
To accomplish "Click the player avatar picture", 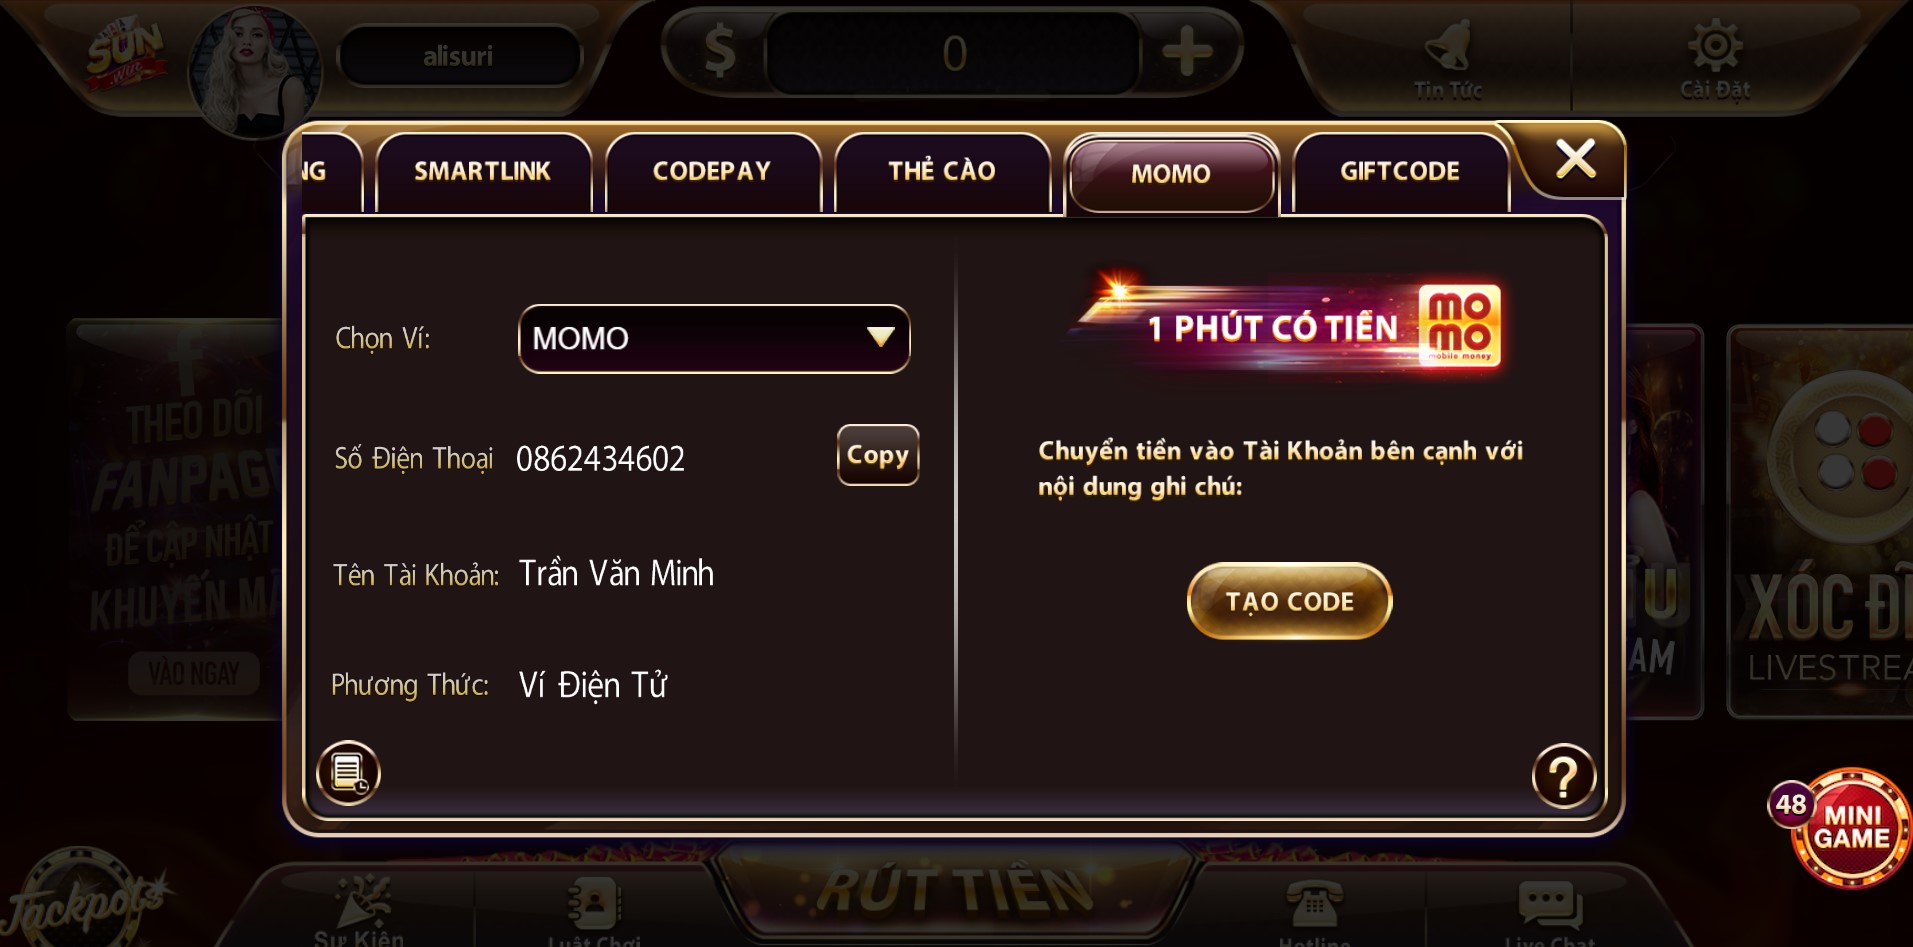I will point(255,72).
